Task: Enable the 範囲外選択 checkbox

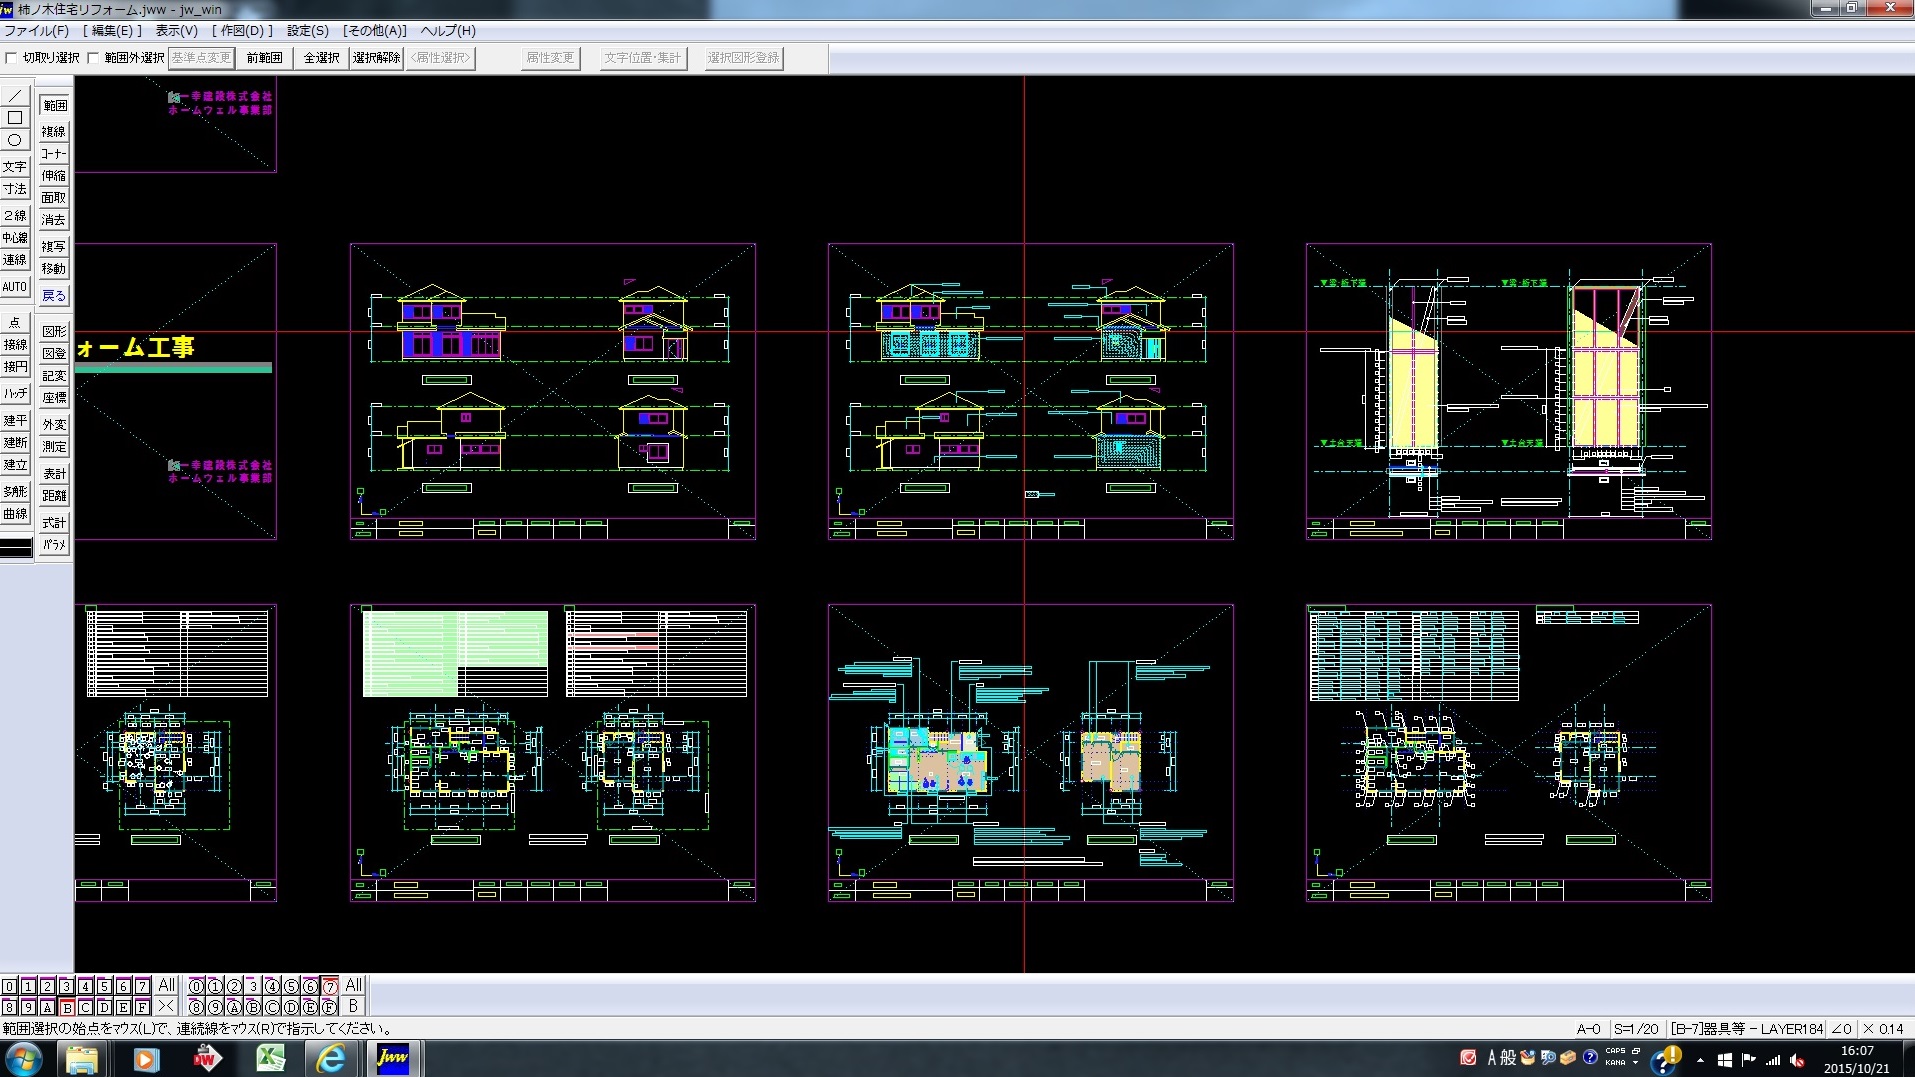Action: (x=94, y=58)
